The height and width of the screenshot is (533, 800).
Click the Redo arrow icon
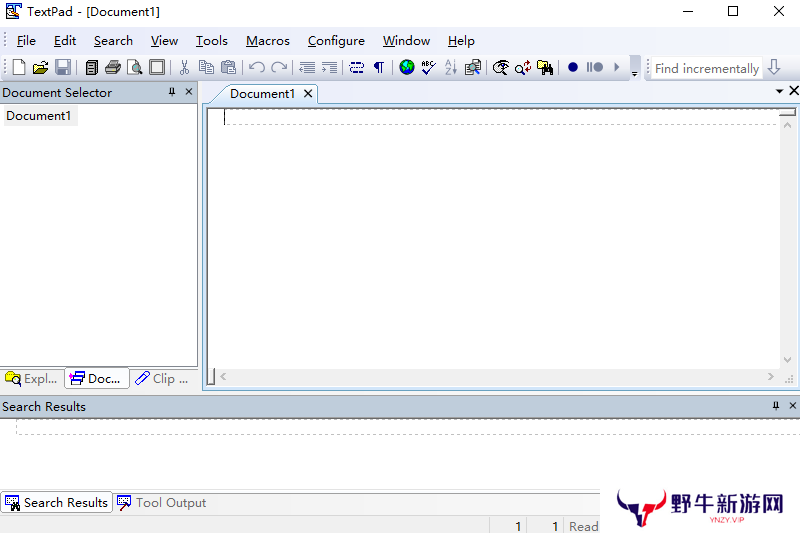click(279, 67)
